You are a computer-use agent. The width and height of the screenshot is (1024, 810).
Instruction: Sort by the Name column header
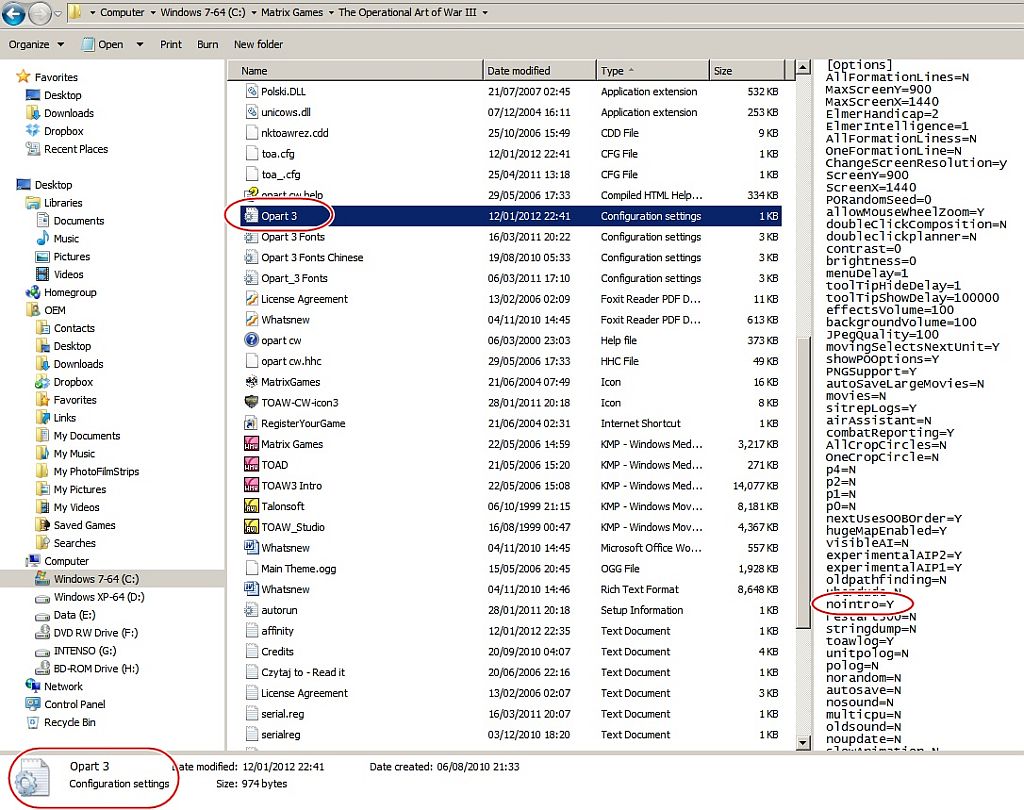click(x=355, y=71)
